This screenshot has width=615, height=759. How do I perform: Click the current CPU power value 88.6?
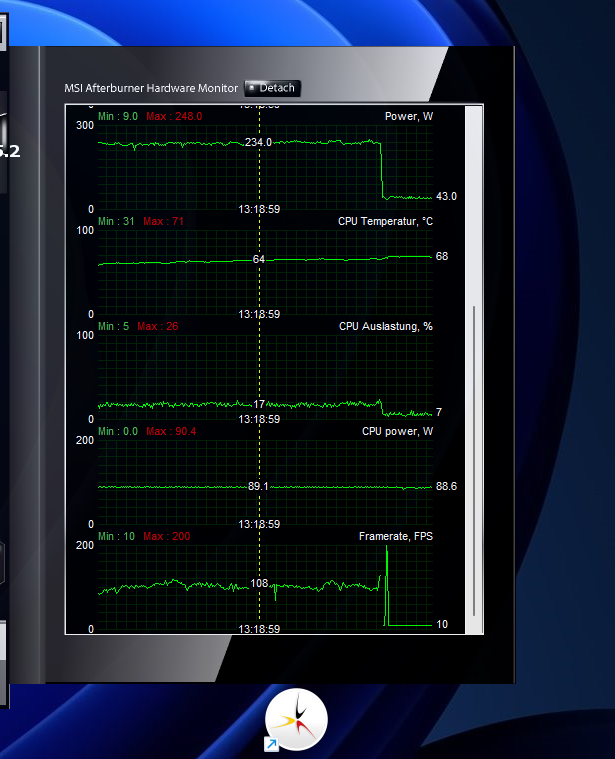point(446,486)
